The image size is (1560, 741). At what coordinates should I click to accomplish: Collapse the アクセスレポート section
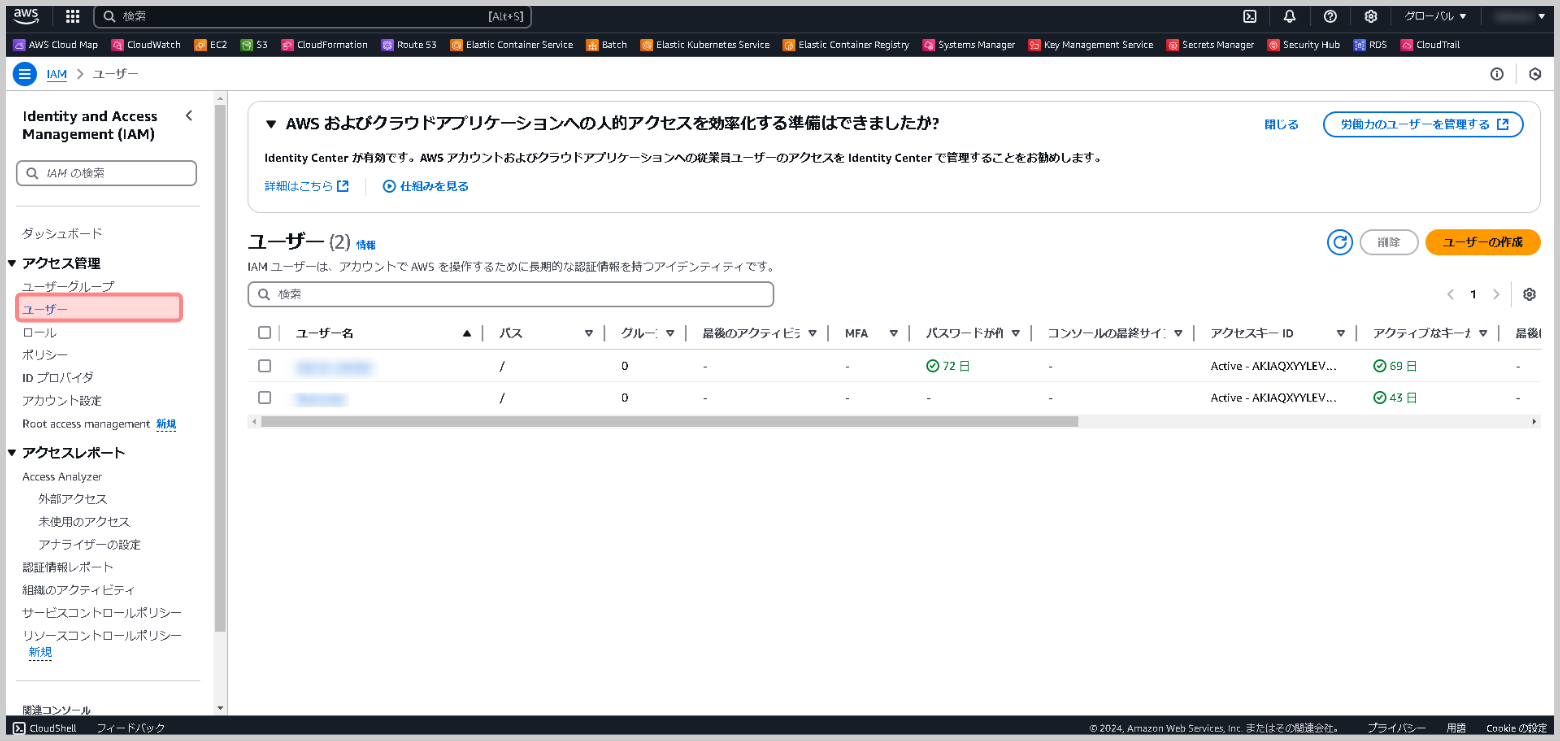[12, 453]
